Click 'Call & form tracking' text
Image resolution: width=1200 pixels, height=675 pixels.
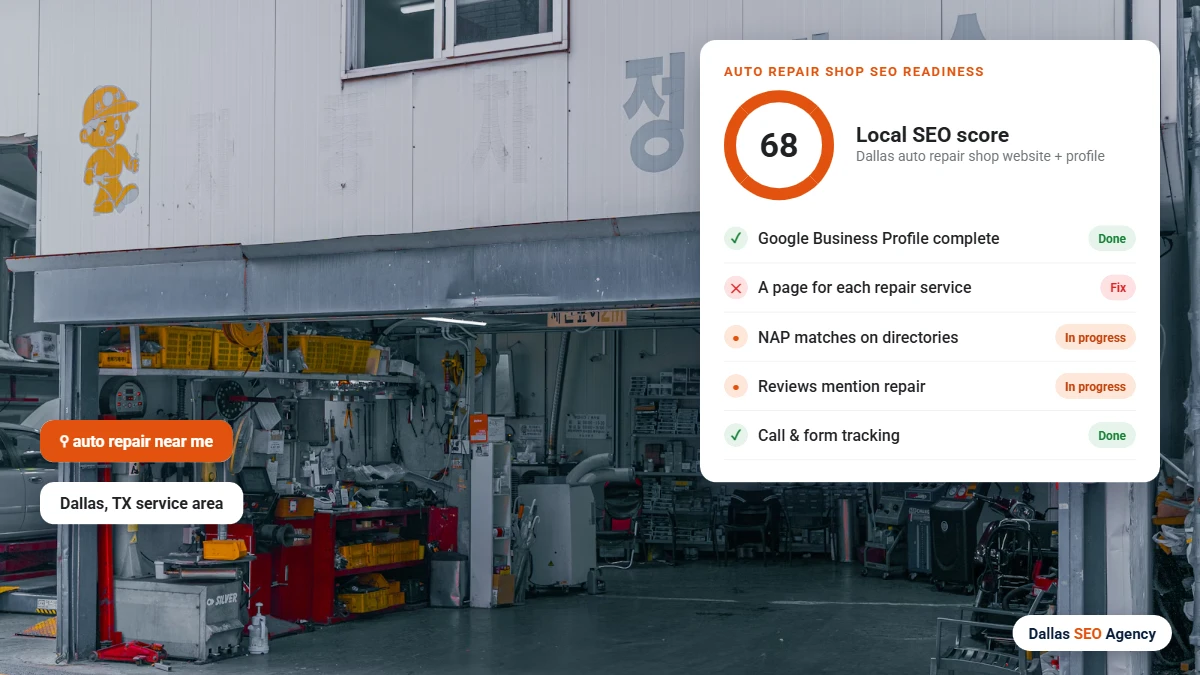[x=828, y=435]
